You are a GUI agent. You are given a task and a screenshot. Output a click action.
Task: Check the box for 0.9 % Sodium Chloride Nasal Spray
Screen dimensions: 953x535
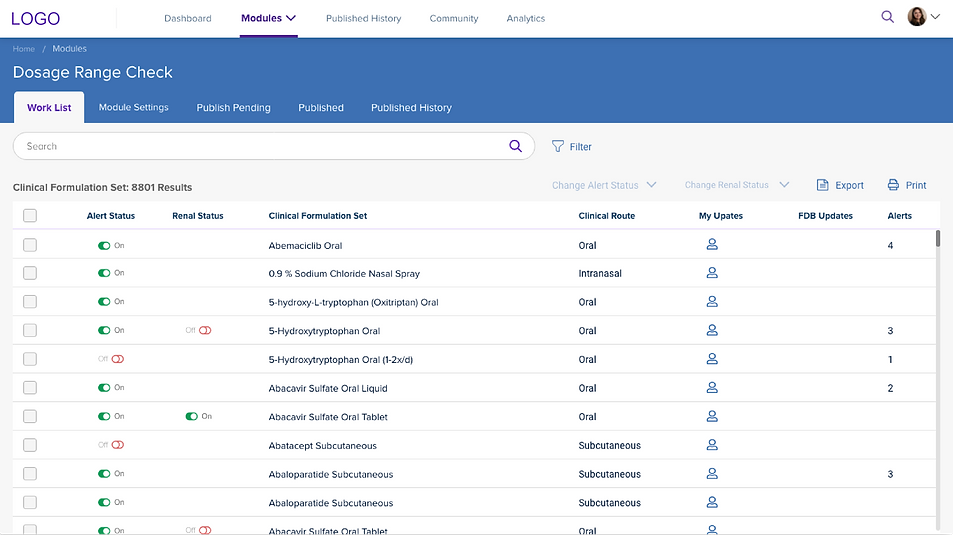tap(30, 273)
